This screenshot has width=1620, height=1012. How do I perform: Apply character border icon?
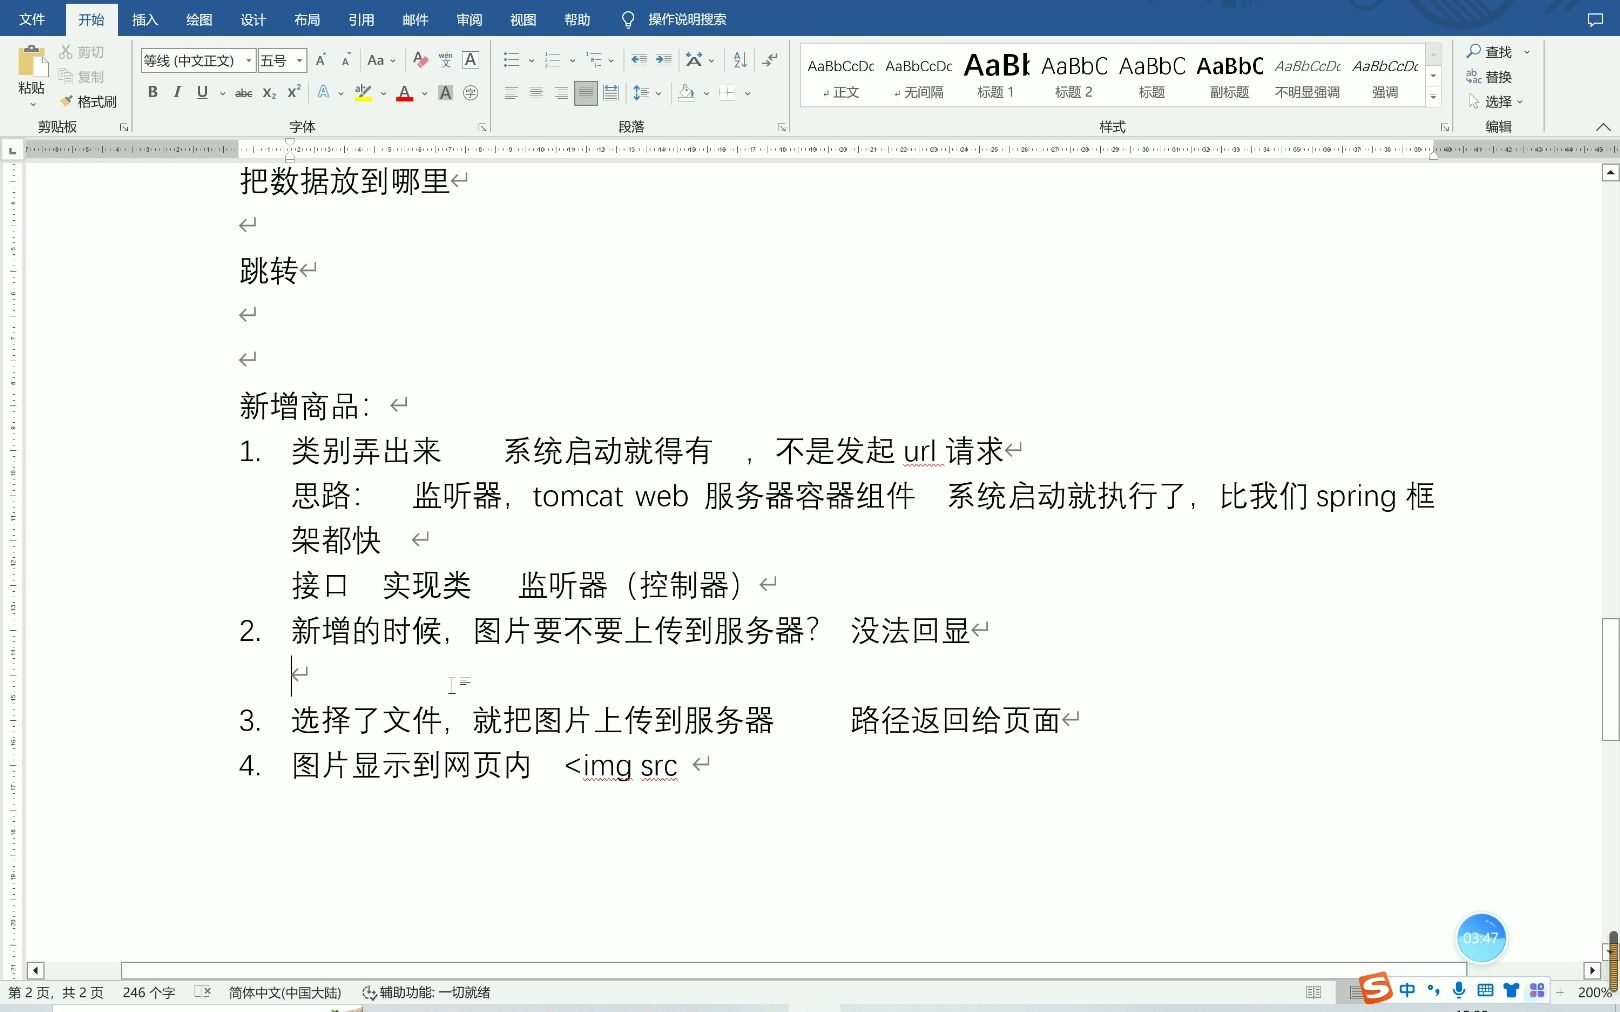[470, 60]
